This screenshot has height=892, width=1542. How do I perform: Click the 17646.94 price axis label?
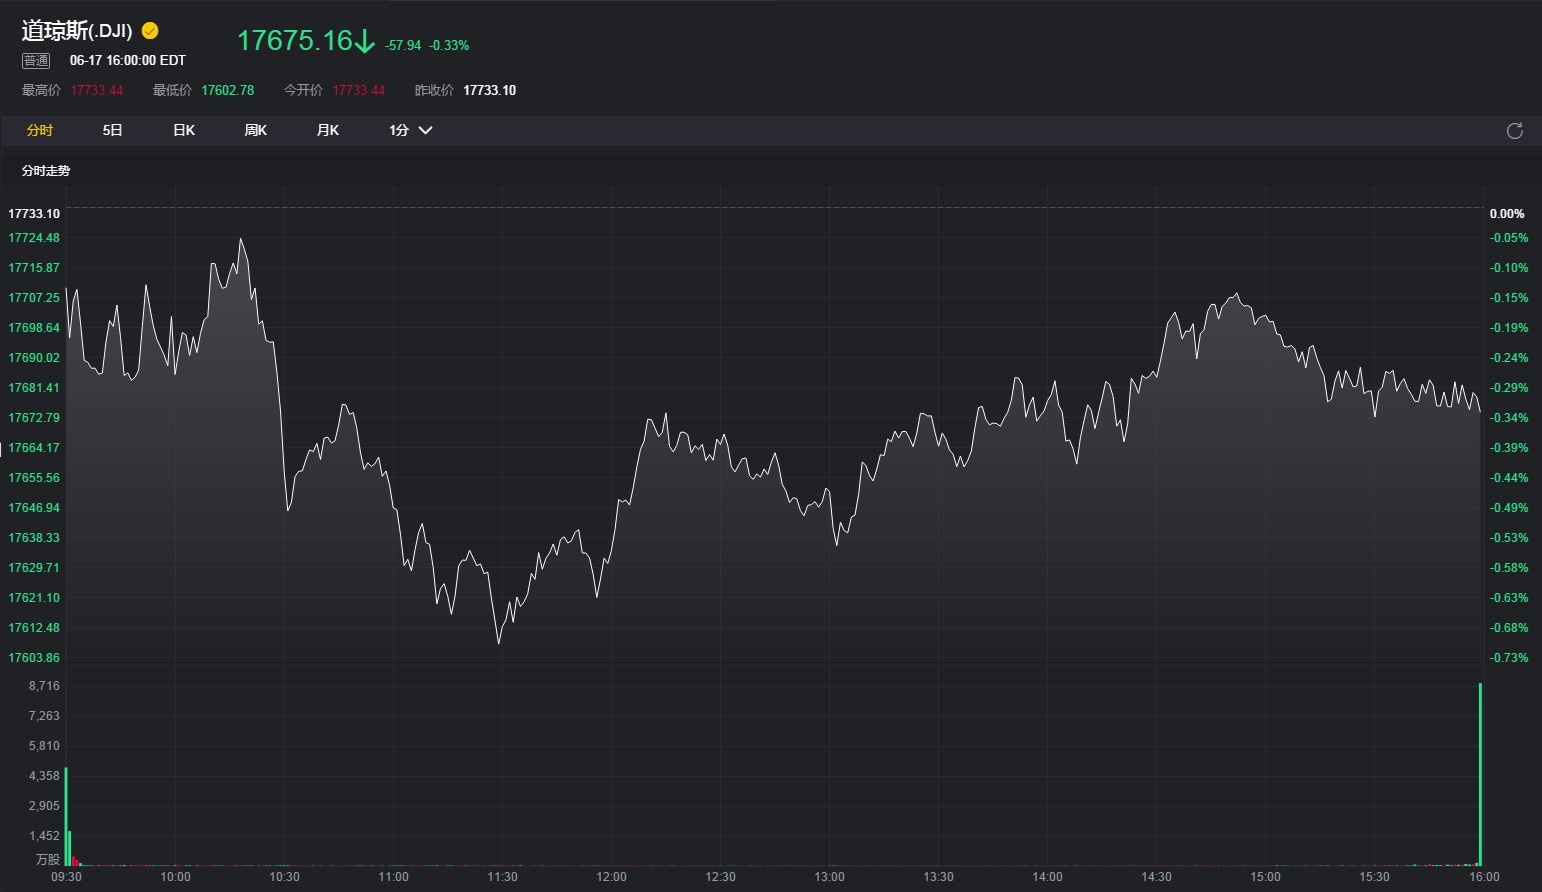pyautogui.click(x=34, y=508)
